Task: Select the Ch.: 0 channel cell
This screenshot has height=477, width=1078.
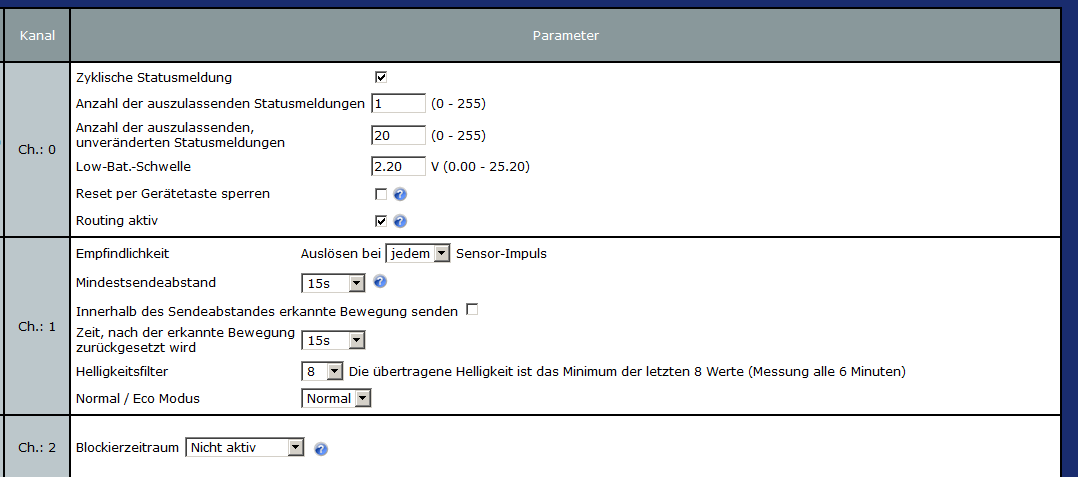Action: coord(37,149)
